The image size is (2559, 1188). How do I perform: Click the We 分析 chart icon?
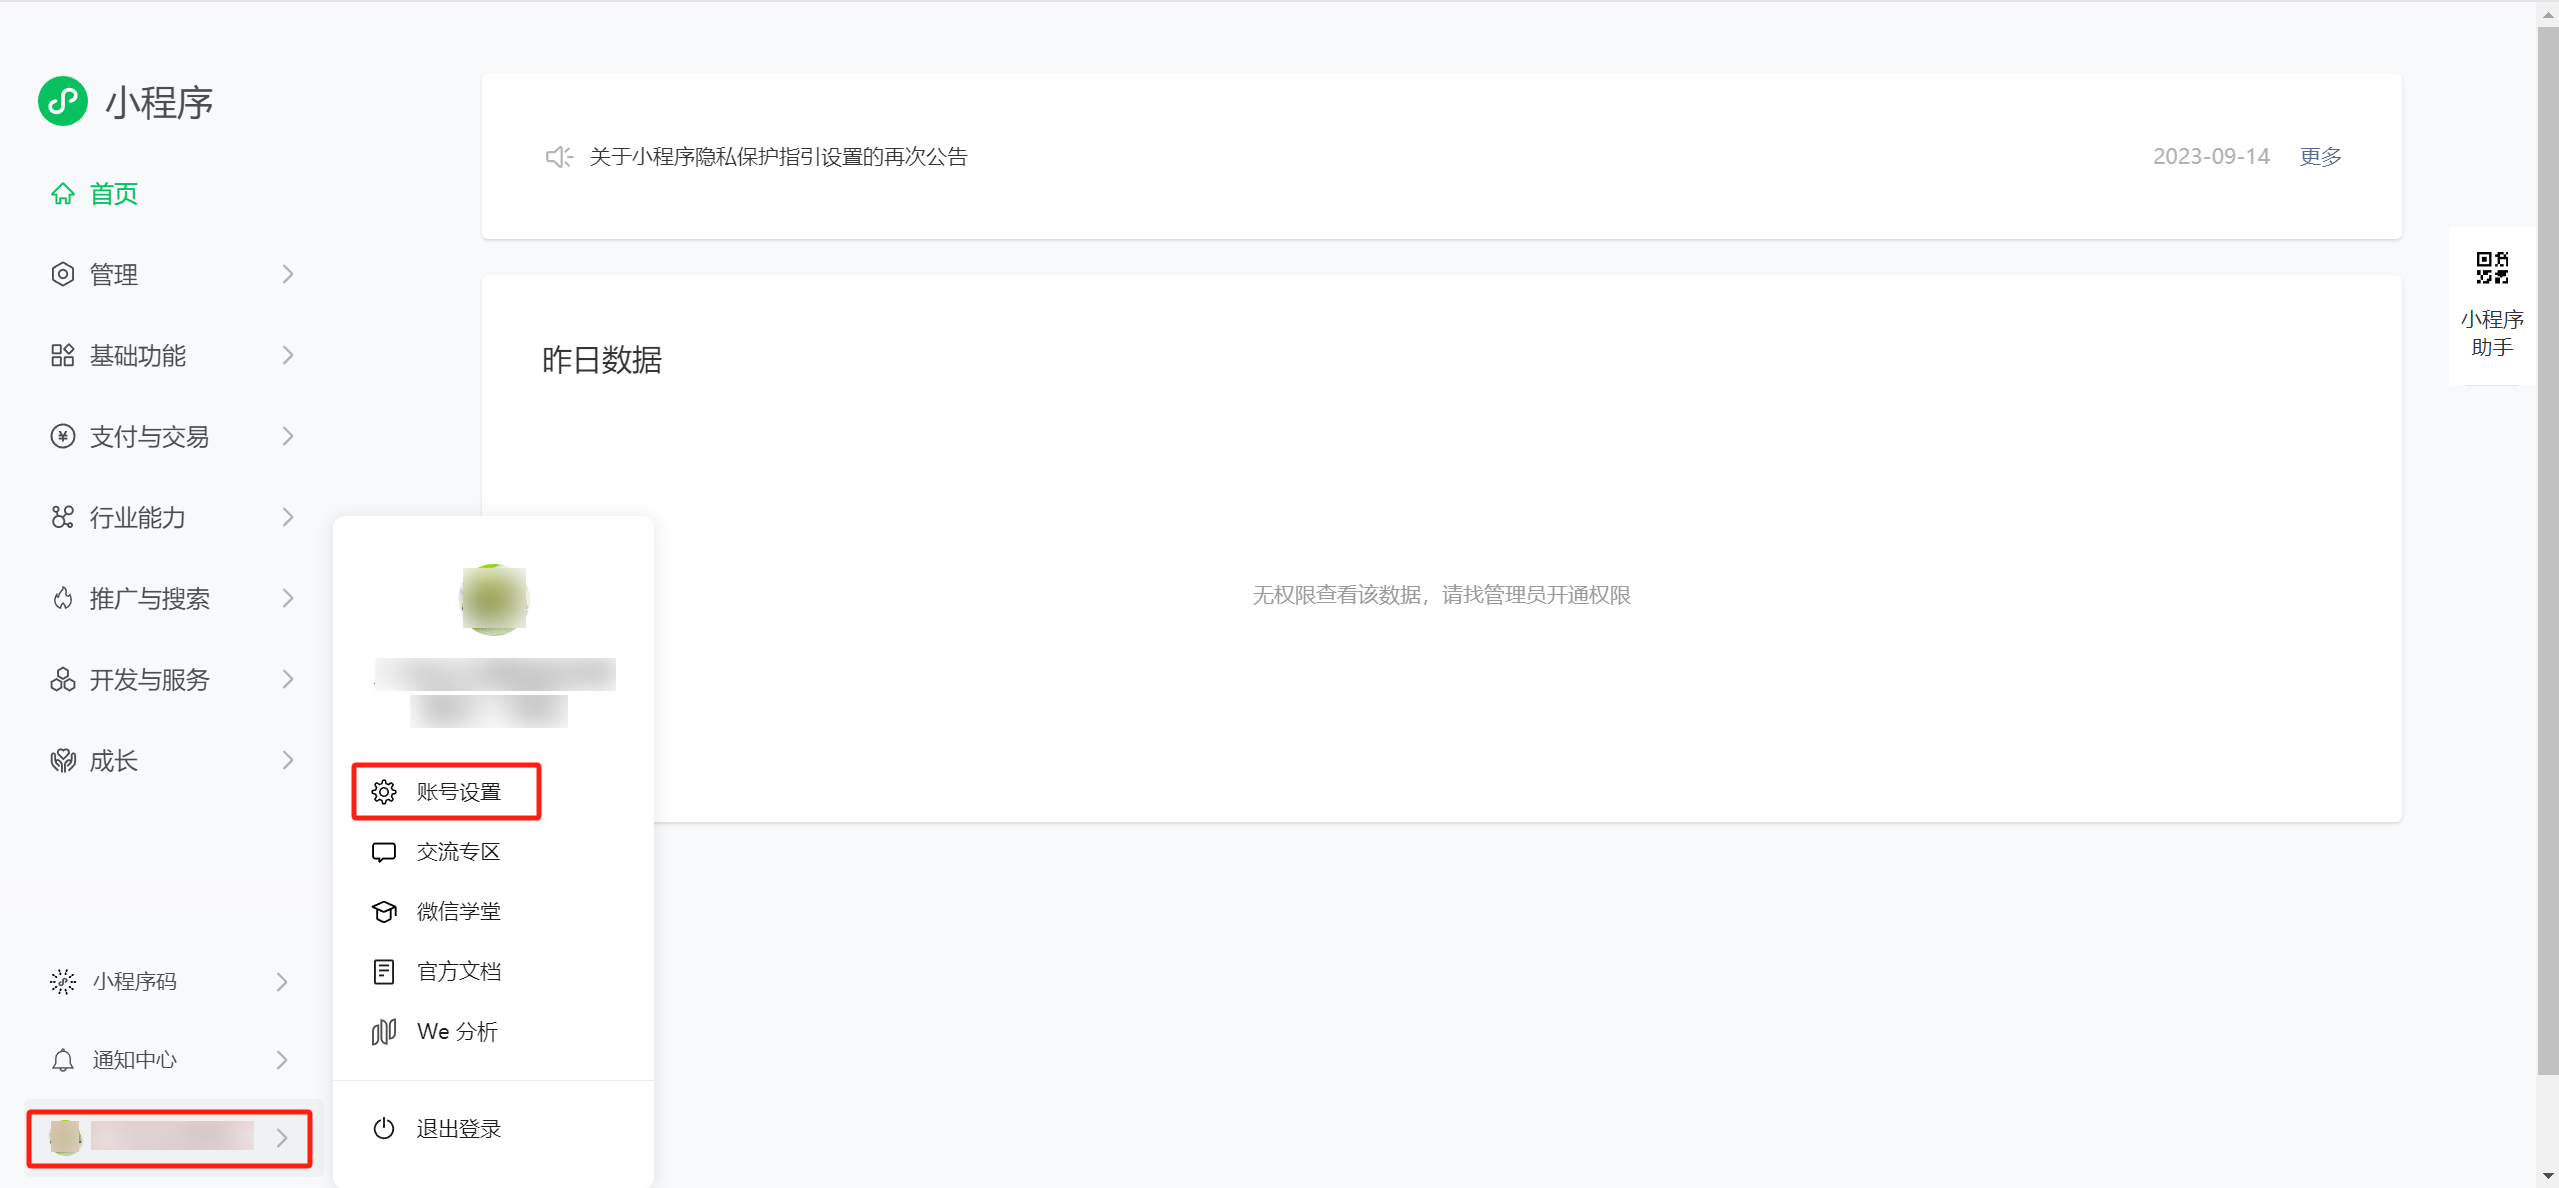click(384, 1032)
